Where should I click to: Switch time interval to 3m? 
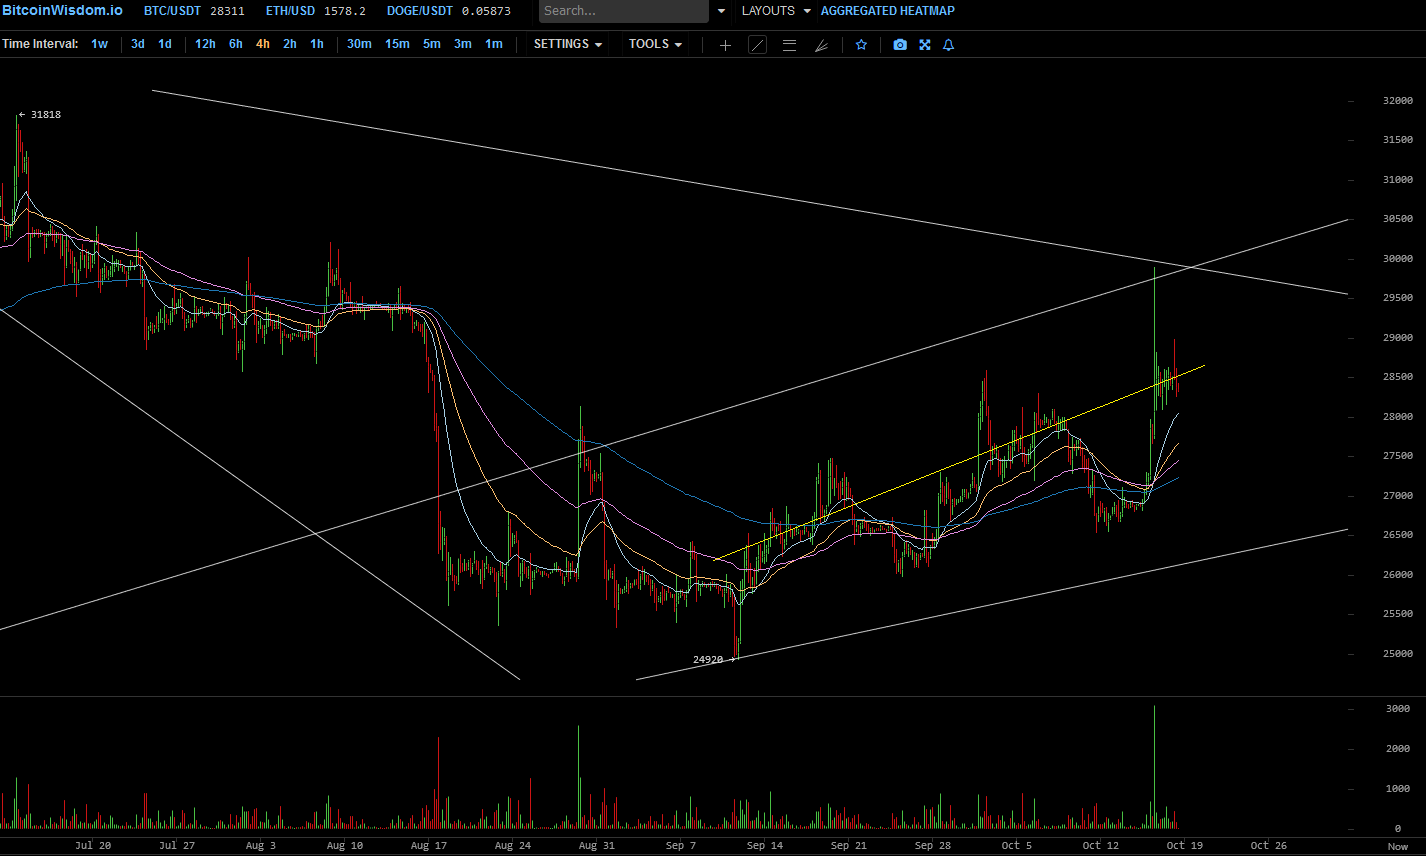point(463,44)
